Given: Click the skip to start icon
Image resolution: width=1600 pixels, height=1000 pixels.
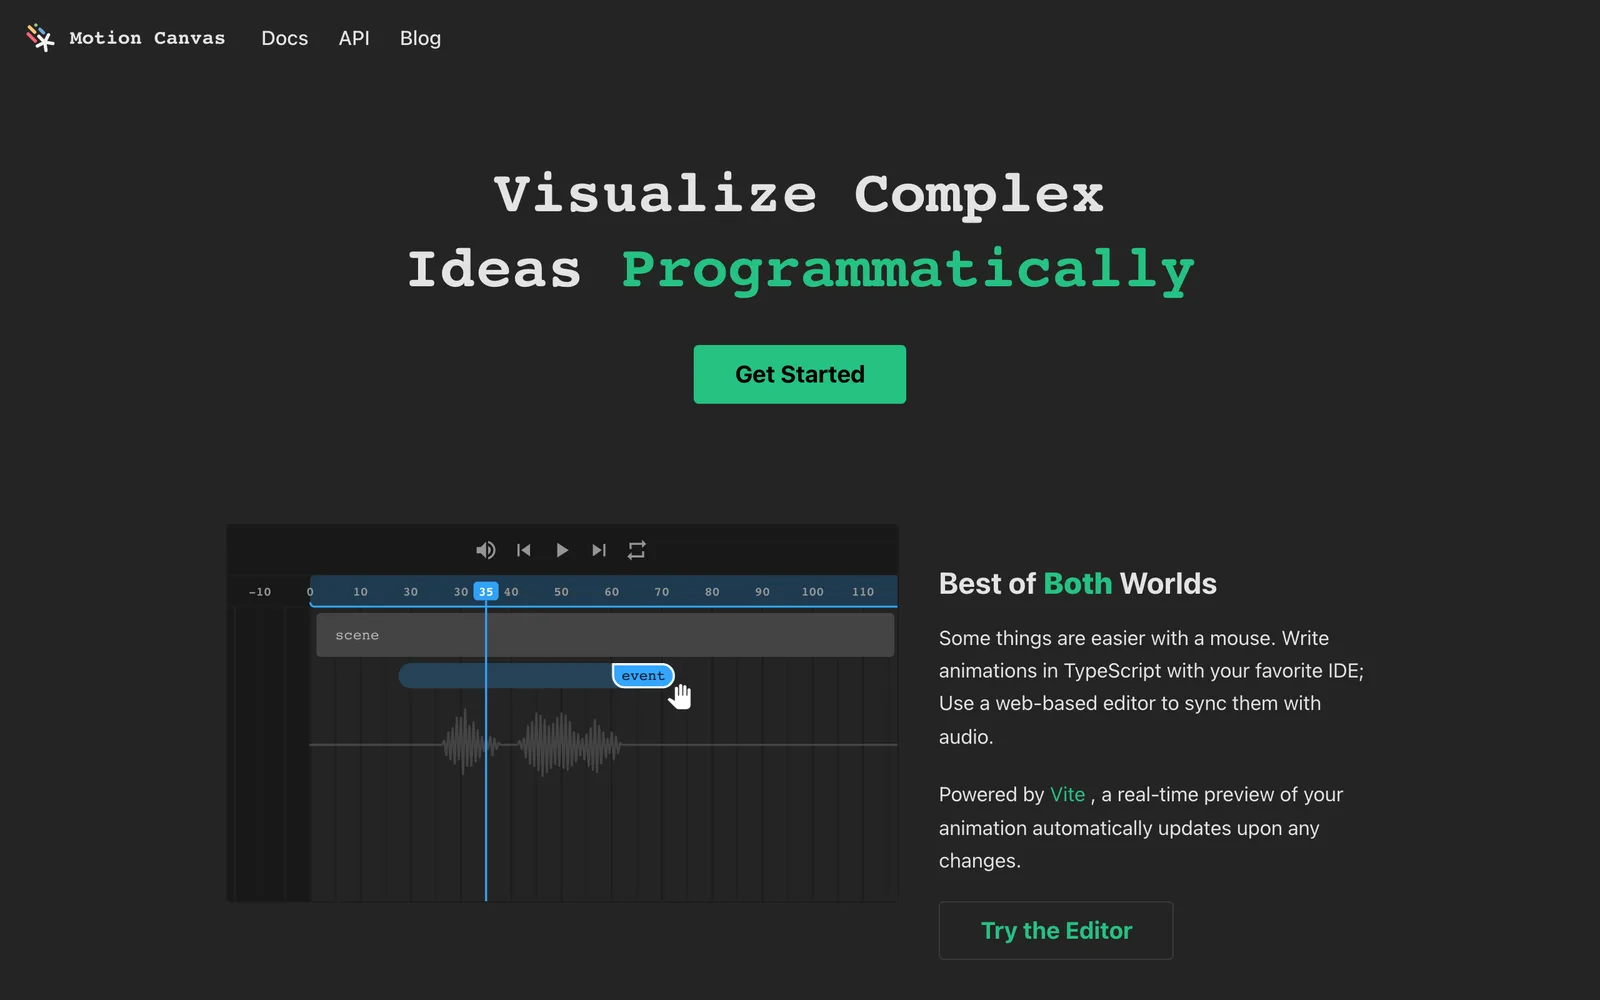Looking at the screenshot, I should (523, 550).
